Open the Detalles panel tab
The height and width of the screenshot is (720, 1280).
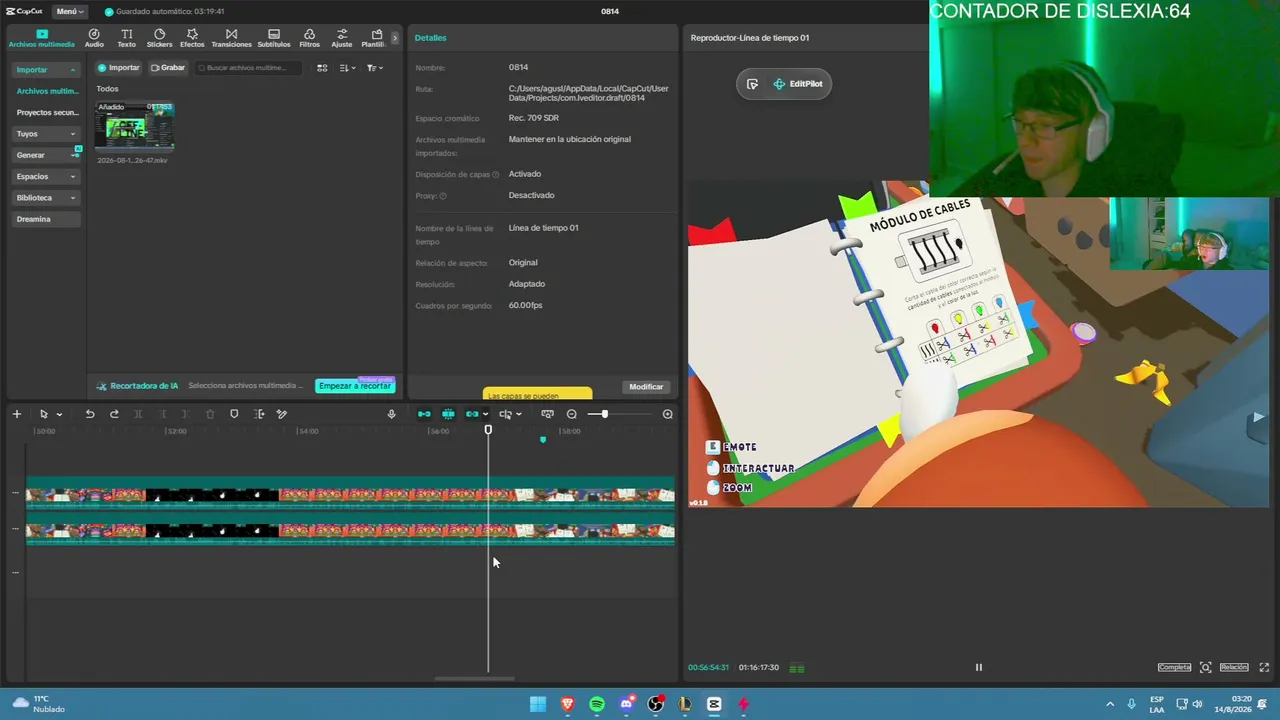[x=431, y=38]
